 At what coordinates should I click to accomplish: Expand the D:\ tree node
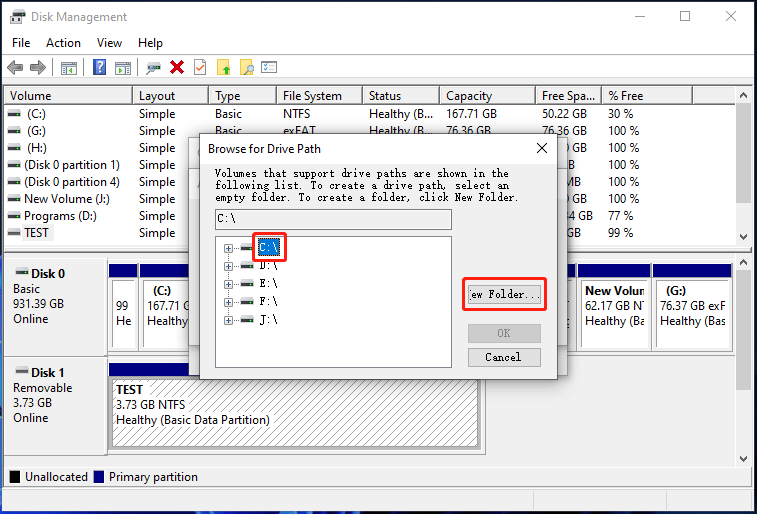(x=228, y=266)
